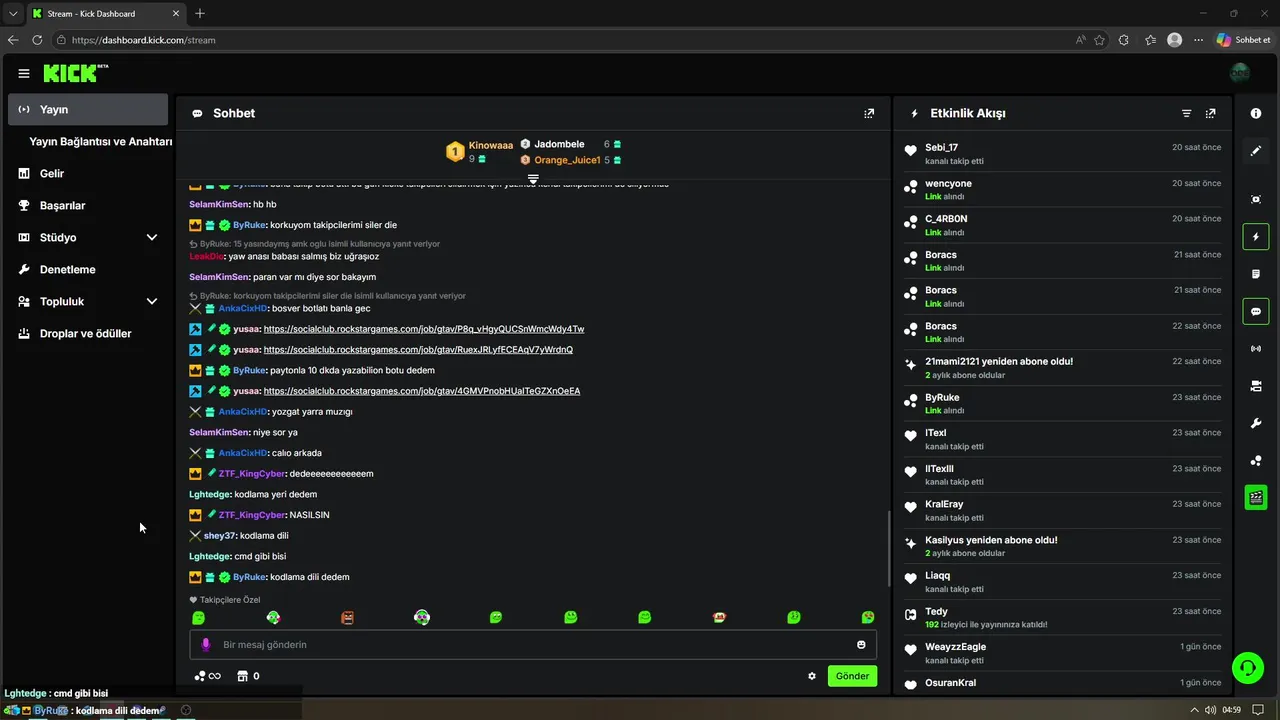Screen dimensions: 1280x720
Task: Click in the Bir mesaj gönderin field
Action: [x=533, y=645]
